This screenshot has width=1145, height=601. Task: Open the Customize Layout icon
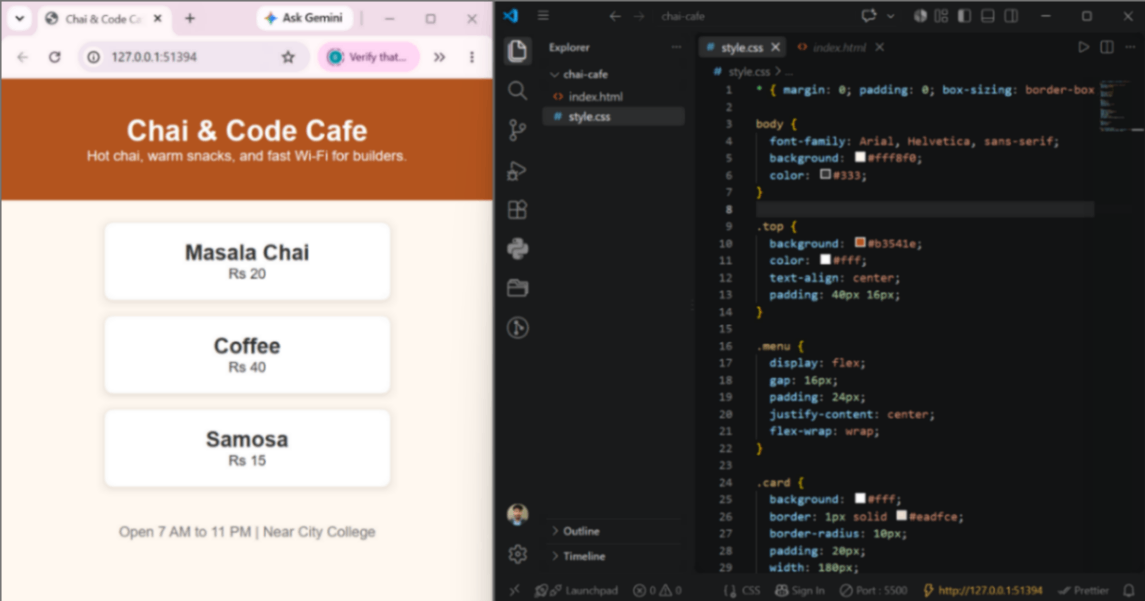coord(941,15)
